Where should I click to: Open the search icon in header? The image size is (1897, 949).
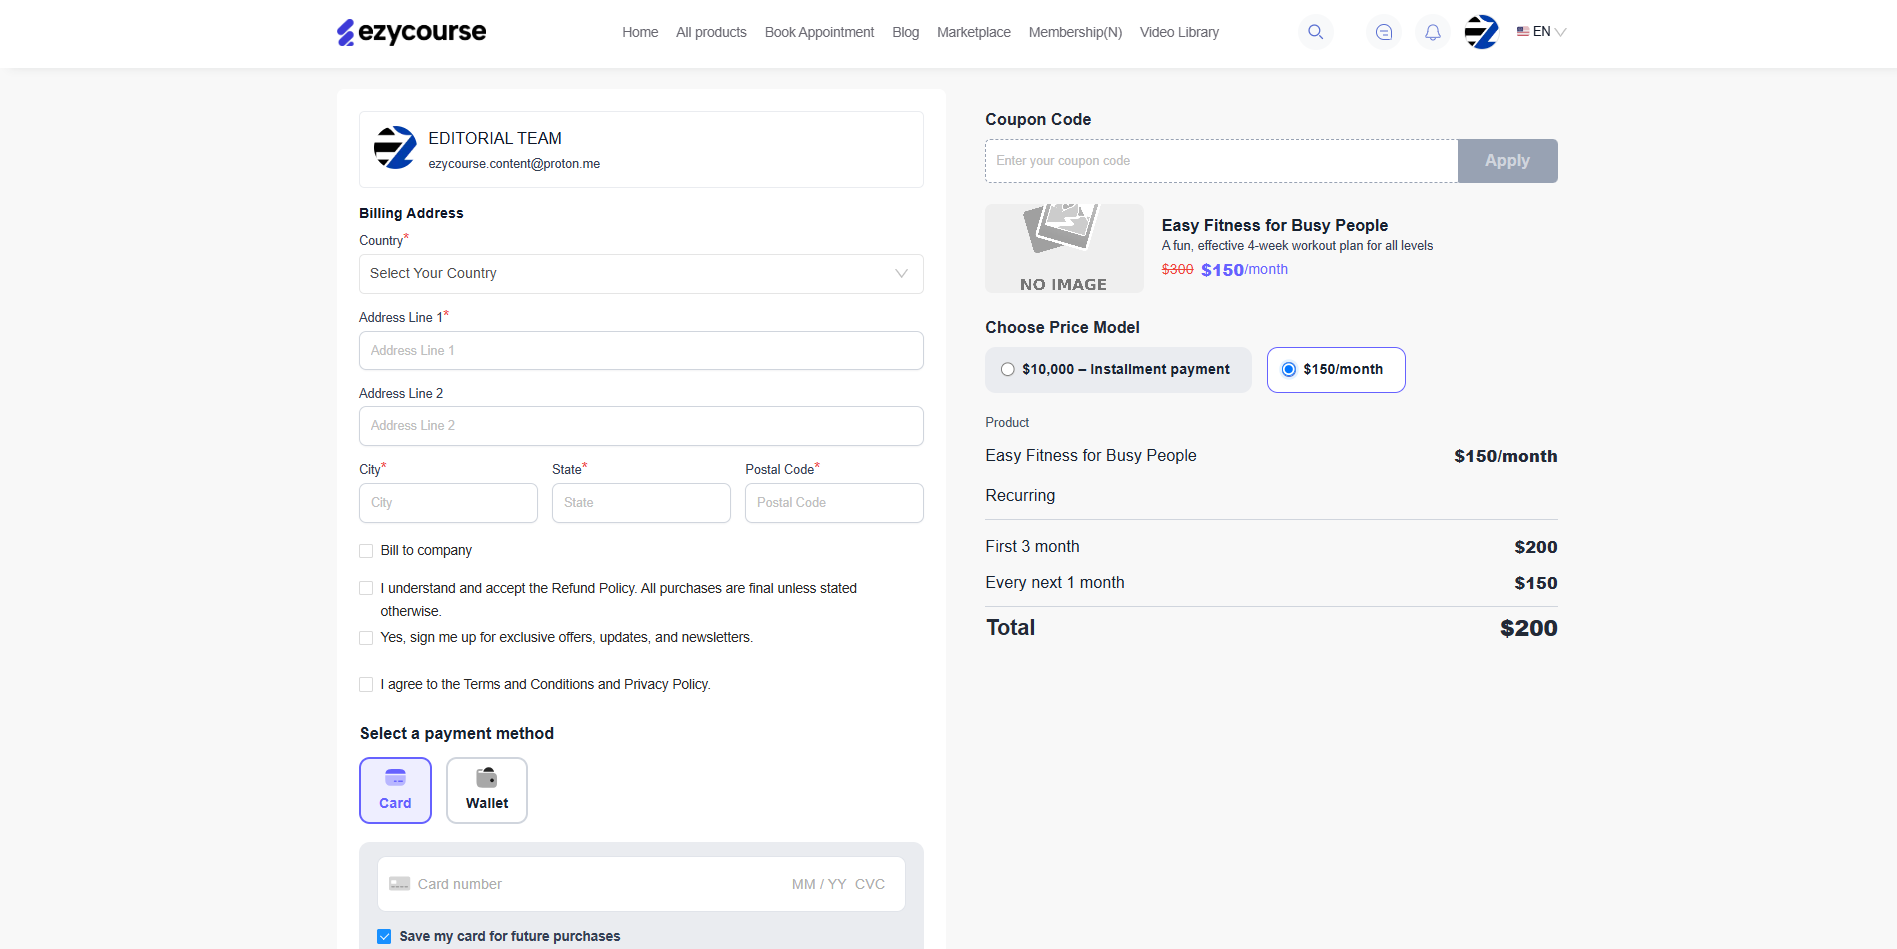(1315, 32)
